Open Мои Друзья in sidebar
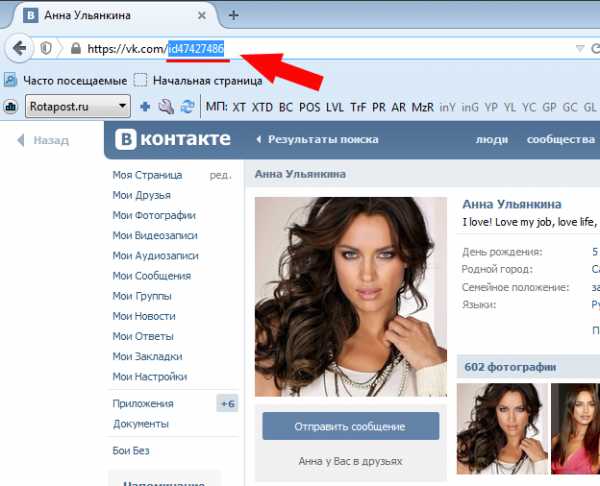Screen dimensions: 600x486 [x=142, y=195]
